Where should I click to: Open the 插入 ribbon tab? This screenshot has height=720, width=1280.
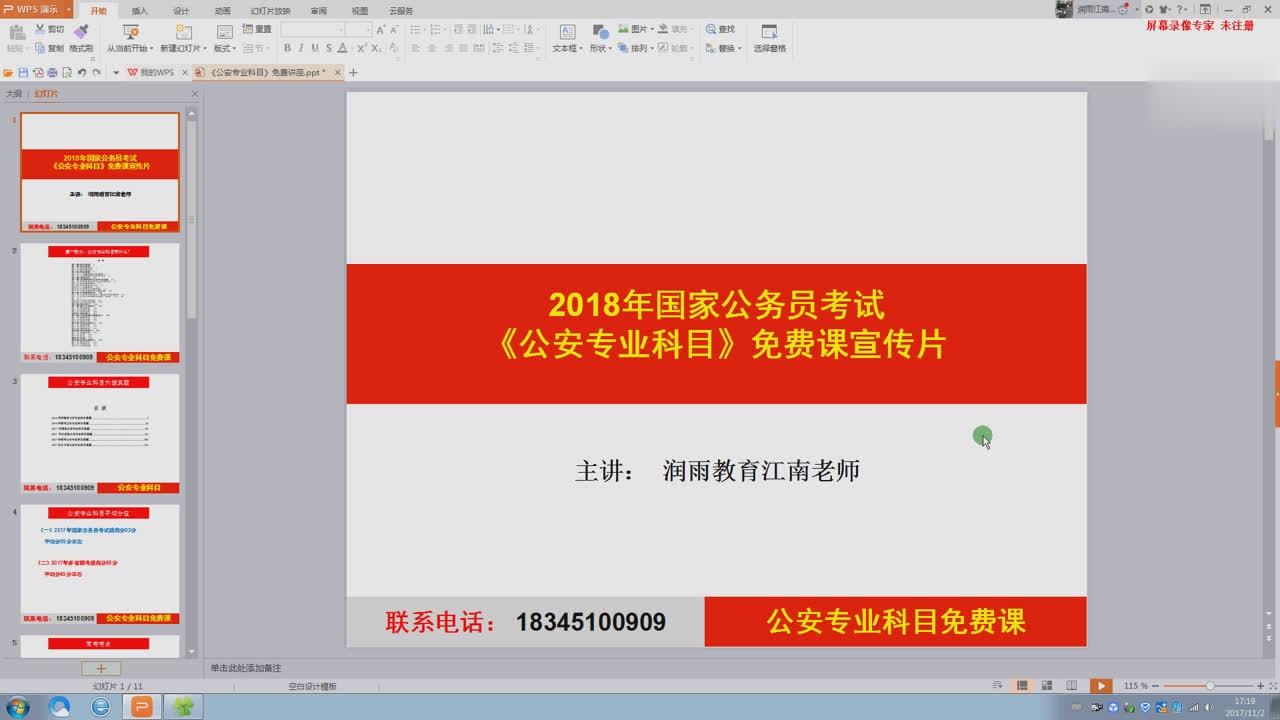(140, 11)
